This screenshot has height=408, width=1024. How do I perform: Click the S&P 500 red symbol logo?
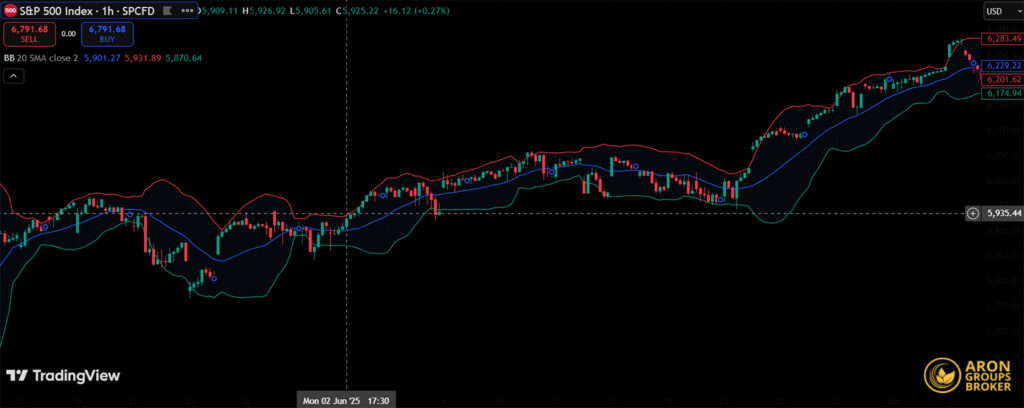pos(12,10)
